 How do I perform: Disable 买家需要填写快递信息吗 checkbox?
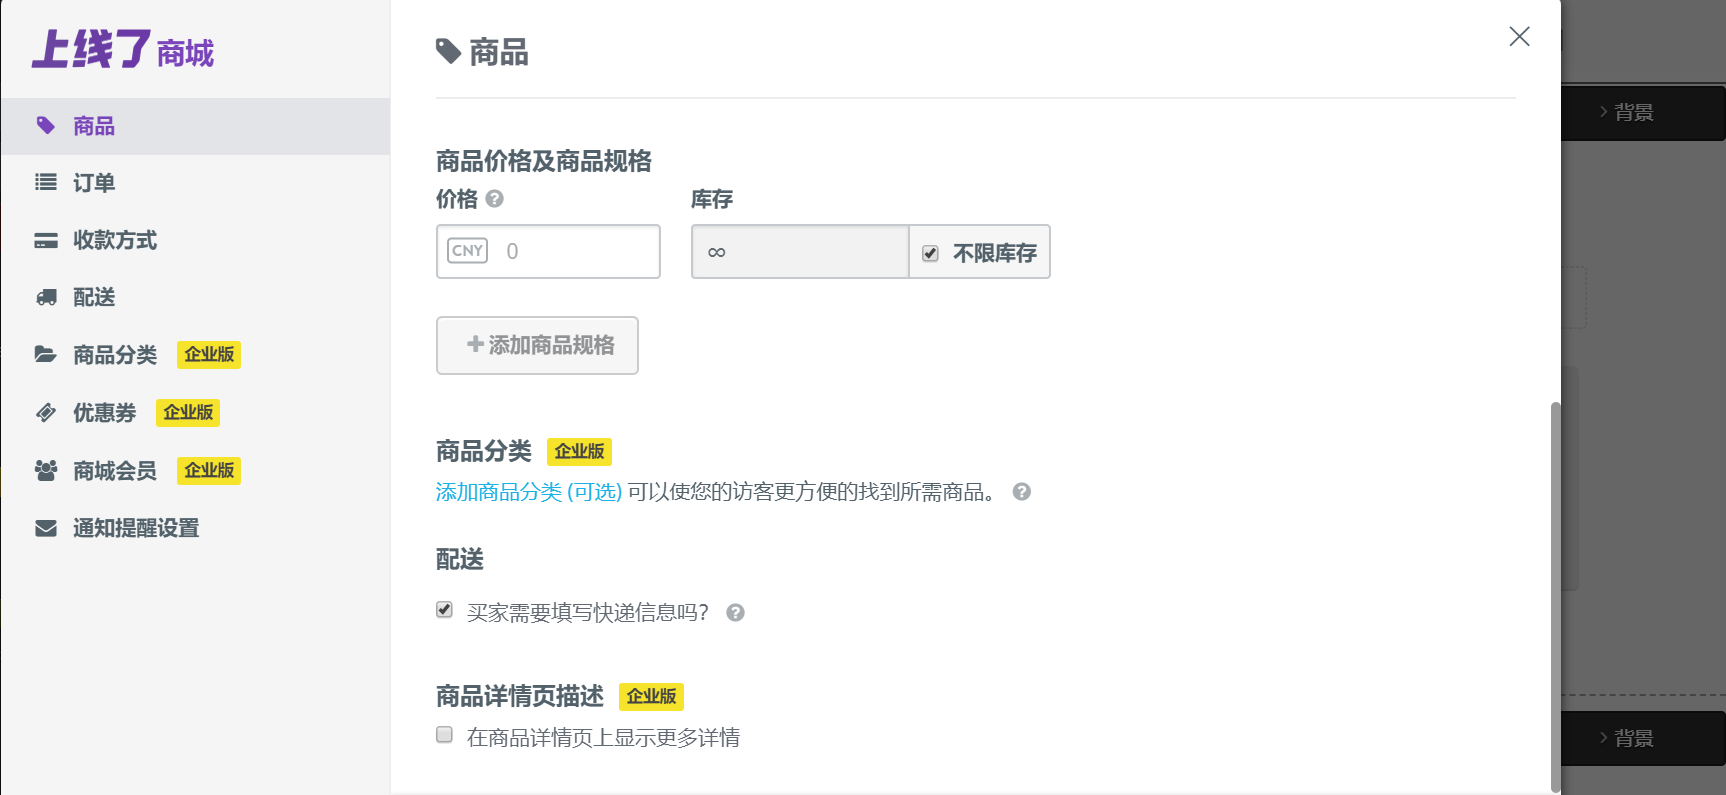443,608
